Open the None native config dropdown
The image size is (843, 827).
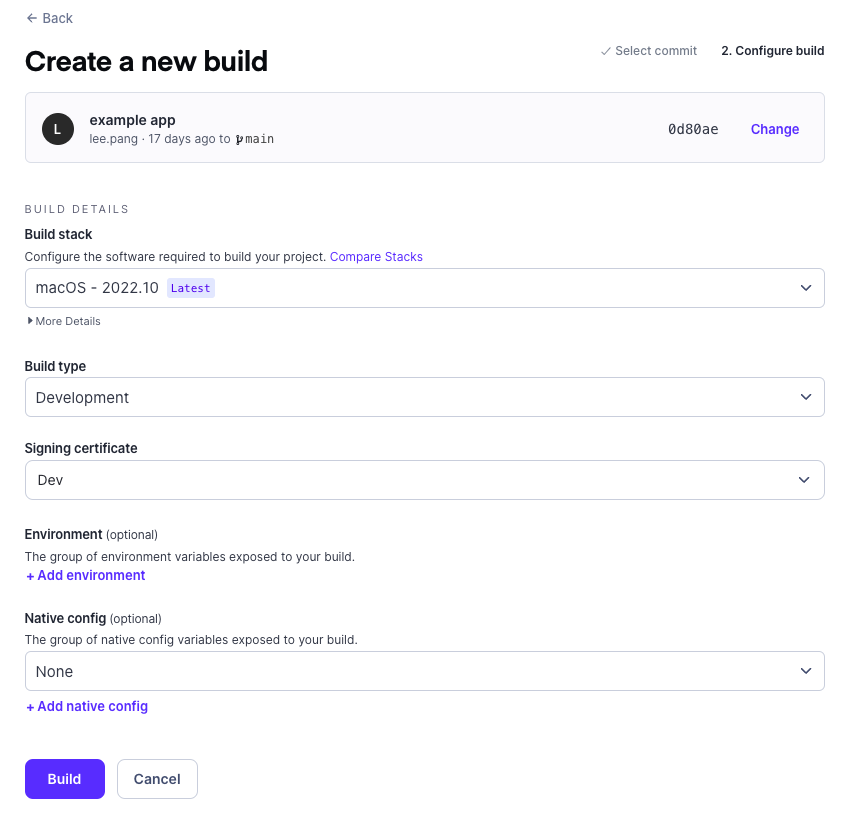[x=425, y=671]
